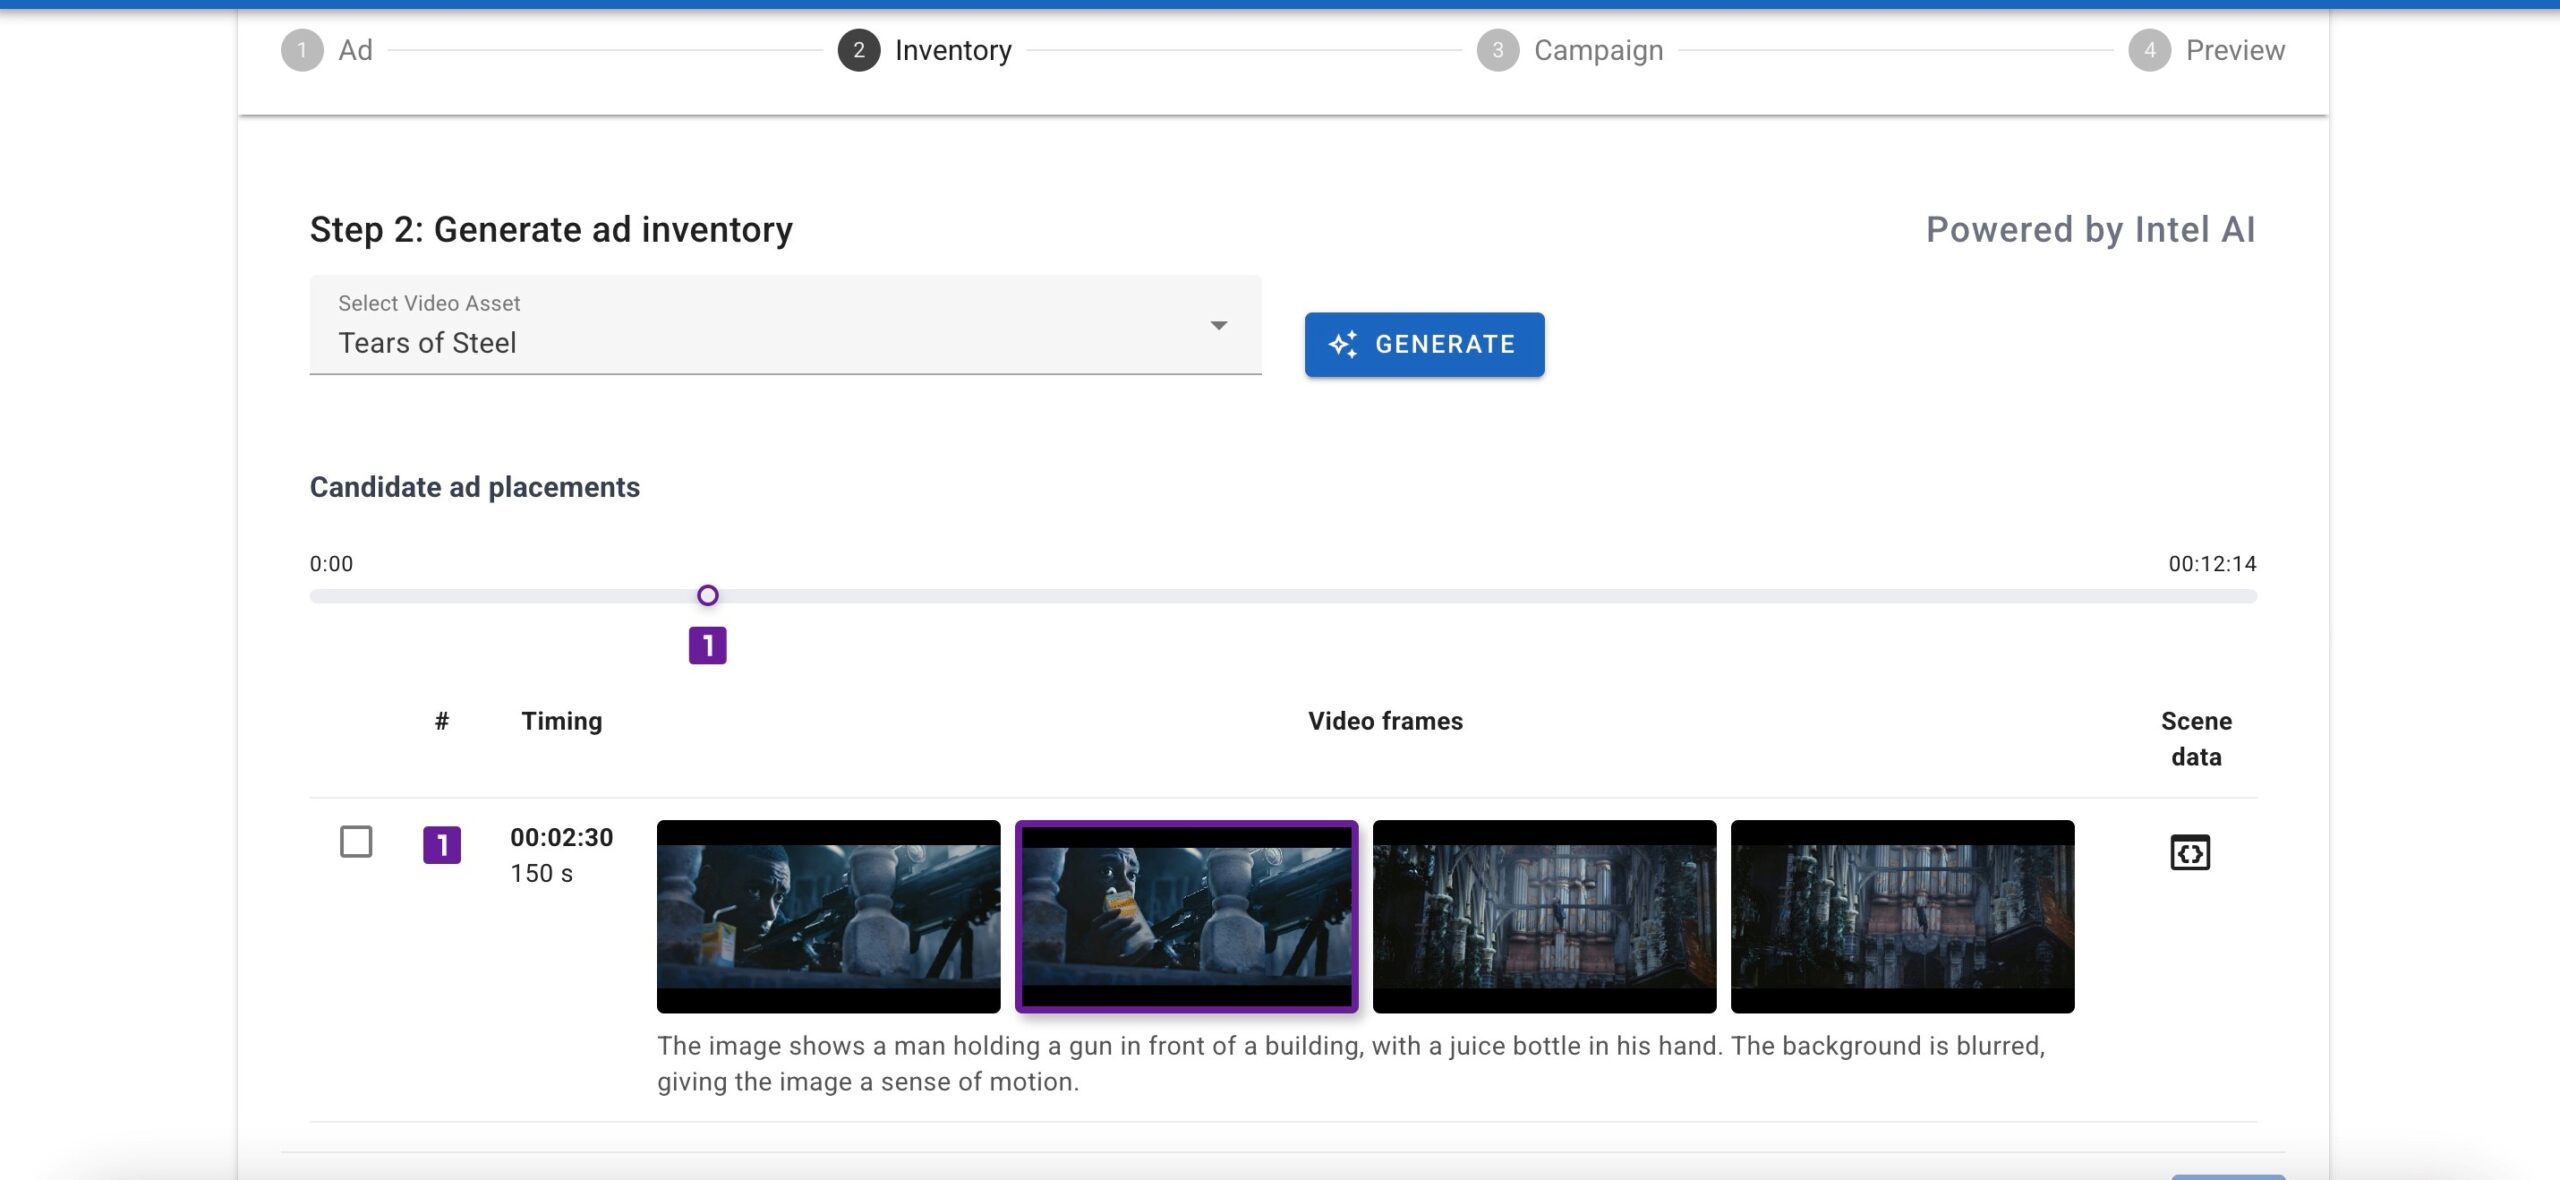
Task: Open the Select Video Asset dropdown
Action: click(786, 325)
